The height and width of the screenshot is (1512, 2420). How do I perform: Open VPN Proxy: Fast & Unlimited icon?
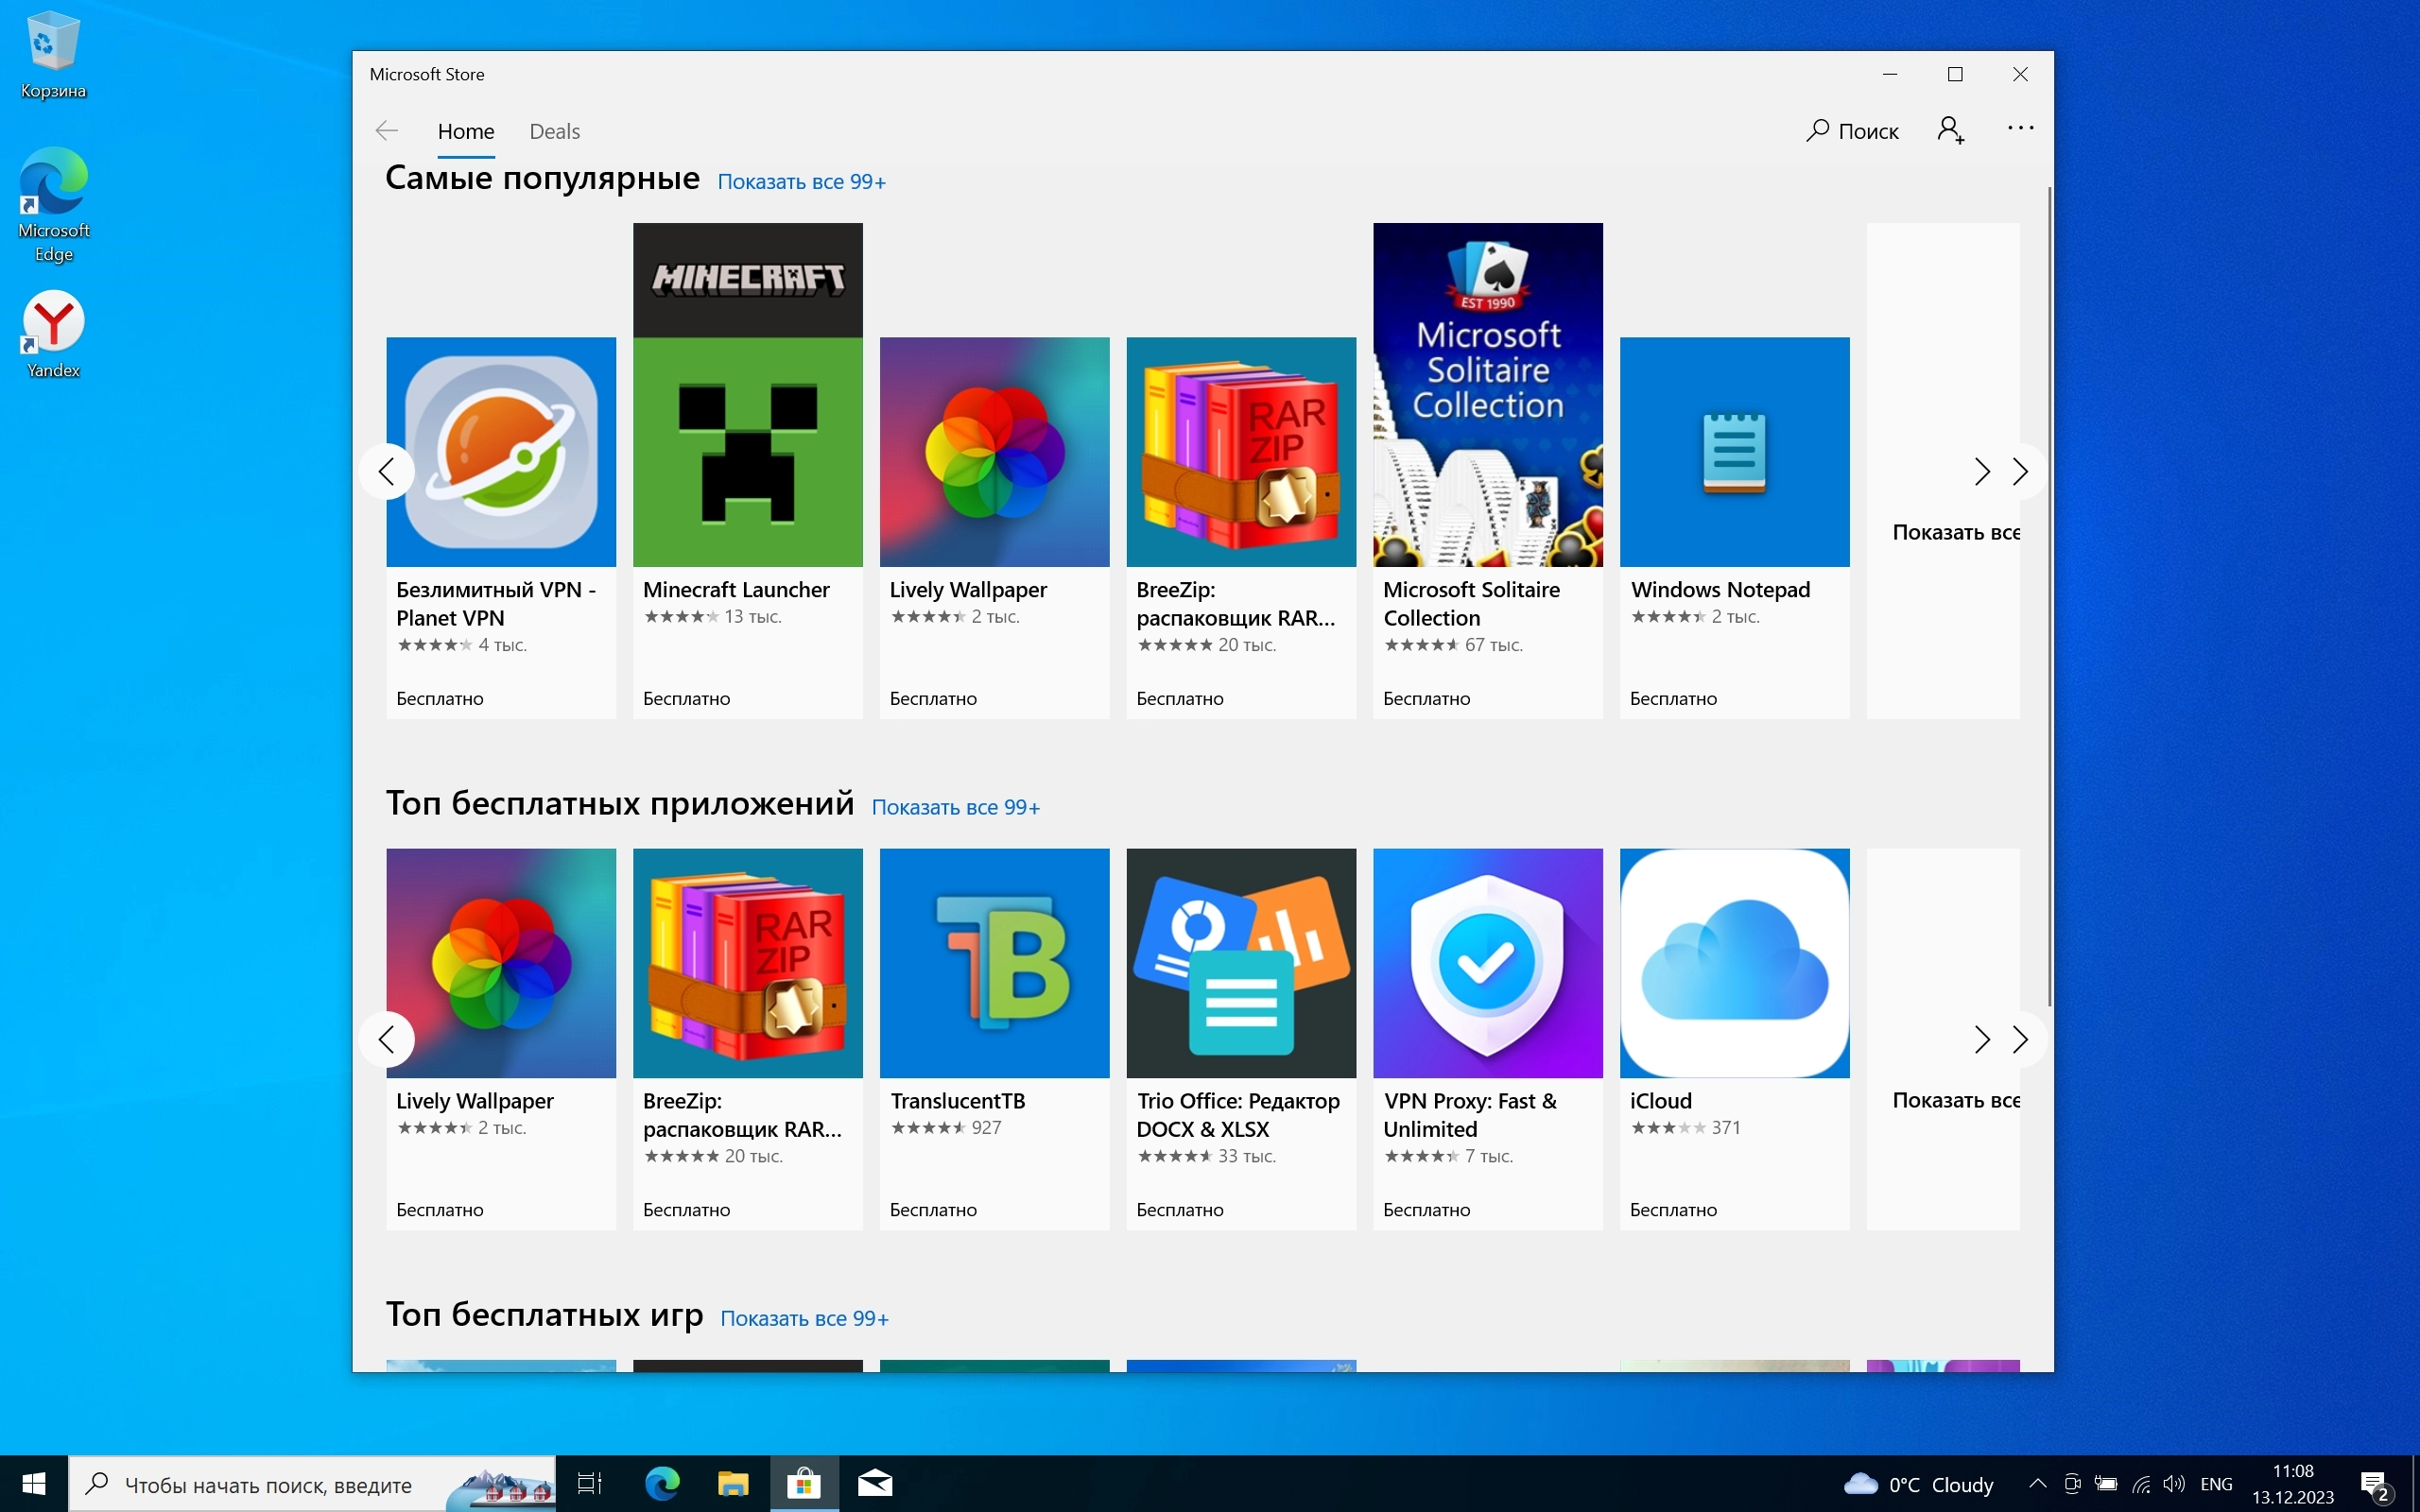[x=1487, y=963]
